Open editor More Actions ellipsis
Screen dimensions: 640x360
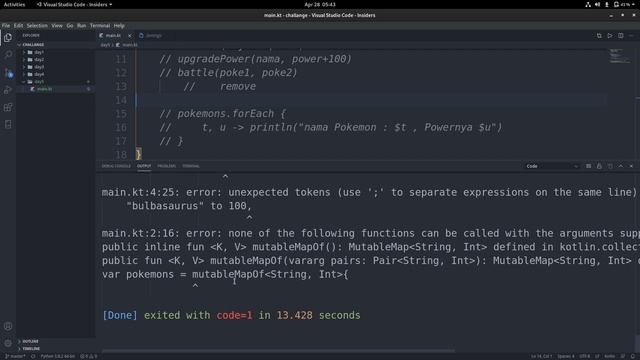pyautogui.click(x=631, y=36)
